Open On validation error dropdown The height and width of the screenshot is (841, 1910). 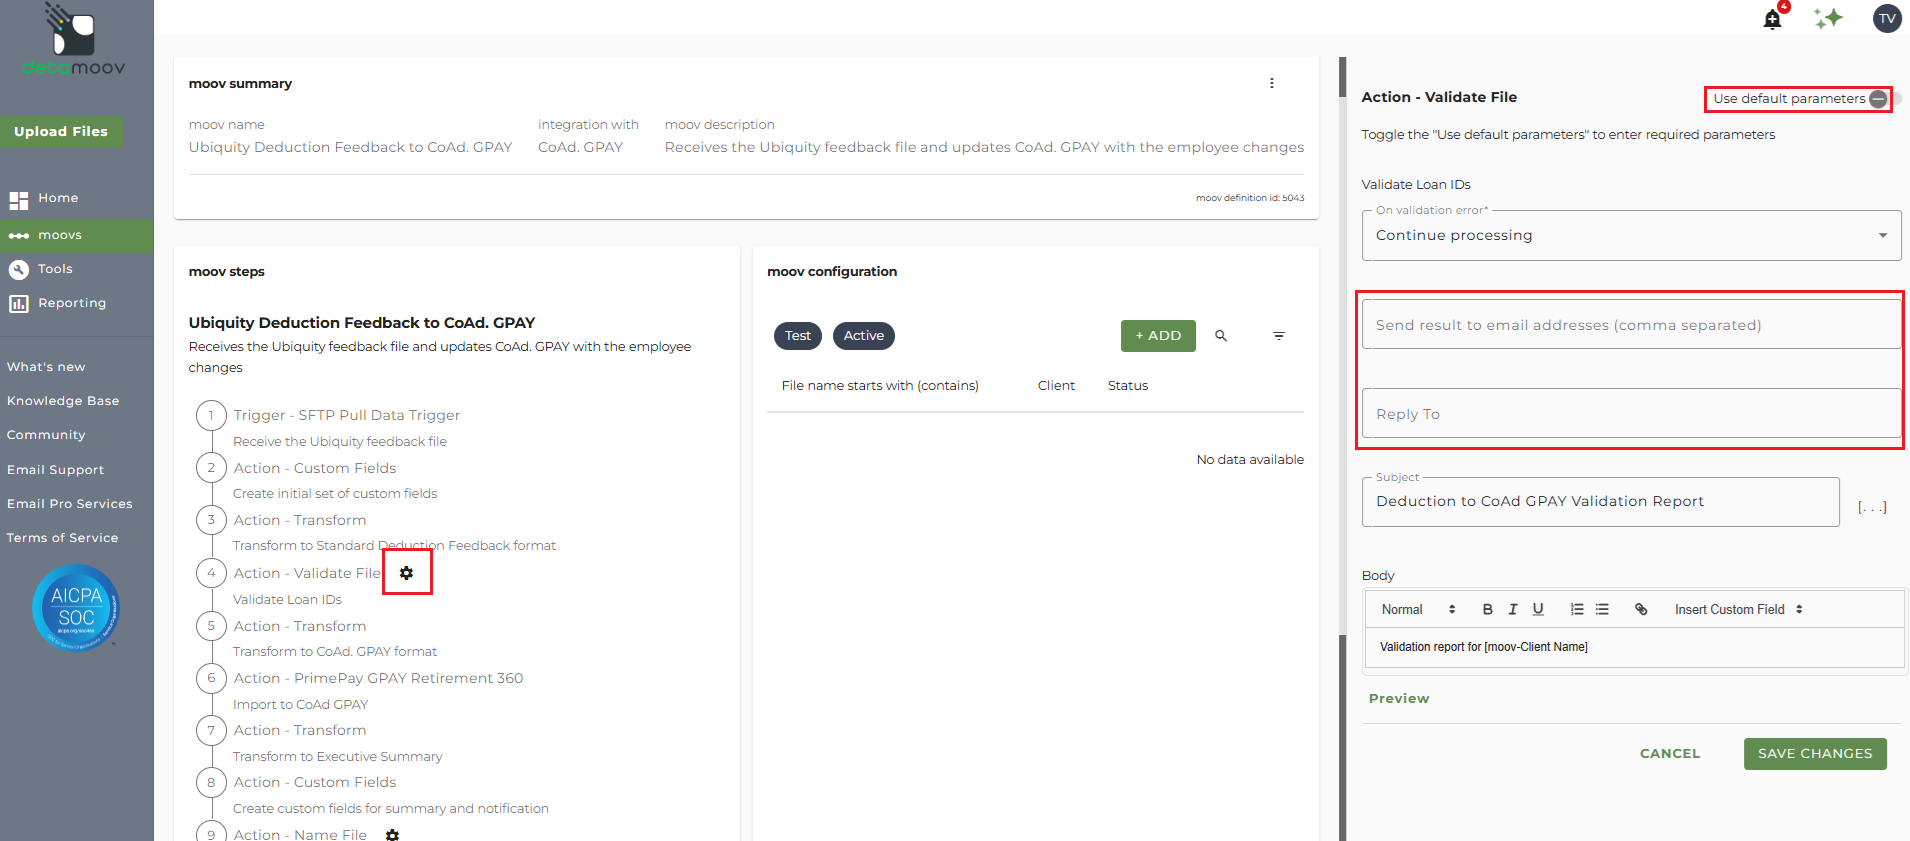click(x=1631, y=235)
